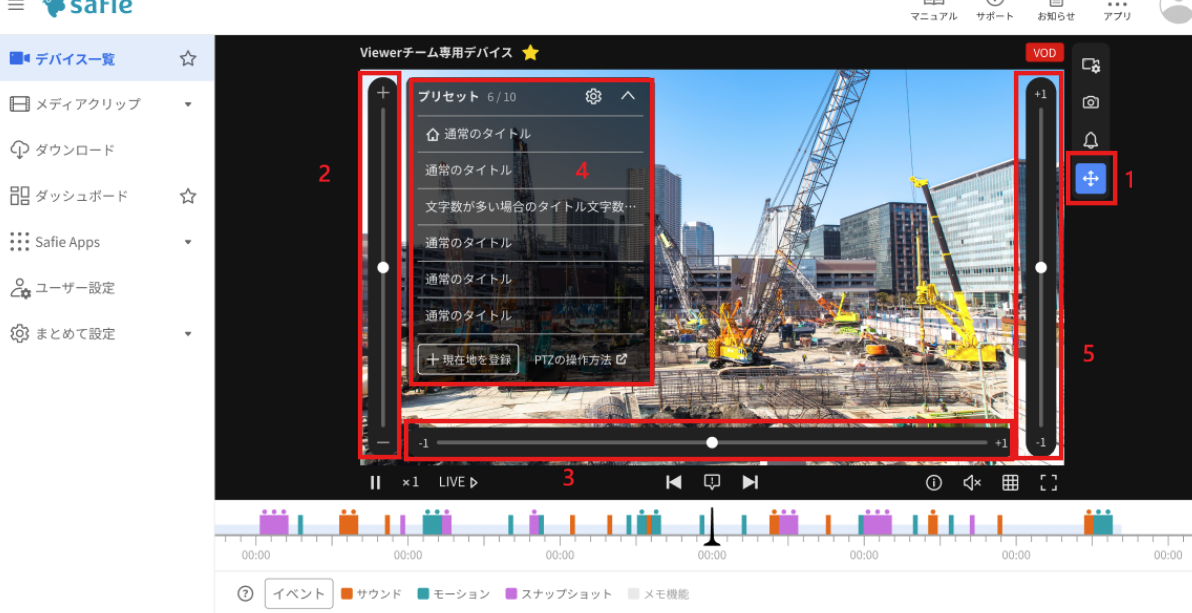Take a snapshot with the camera icon
The height and width of the screenshot is (613, 1192).
1090,102
